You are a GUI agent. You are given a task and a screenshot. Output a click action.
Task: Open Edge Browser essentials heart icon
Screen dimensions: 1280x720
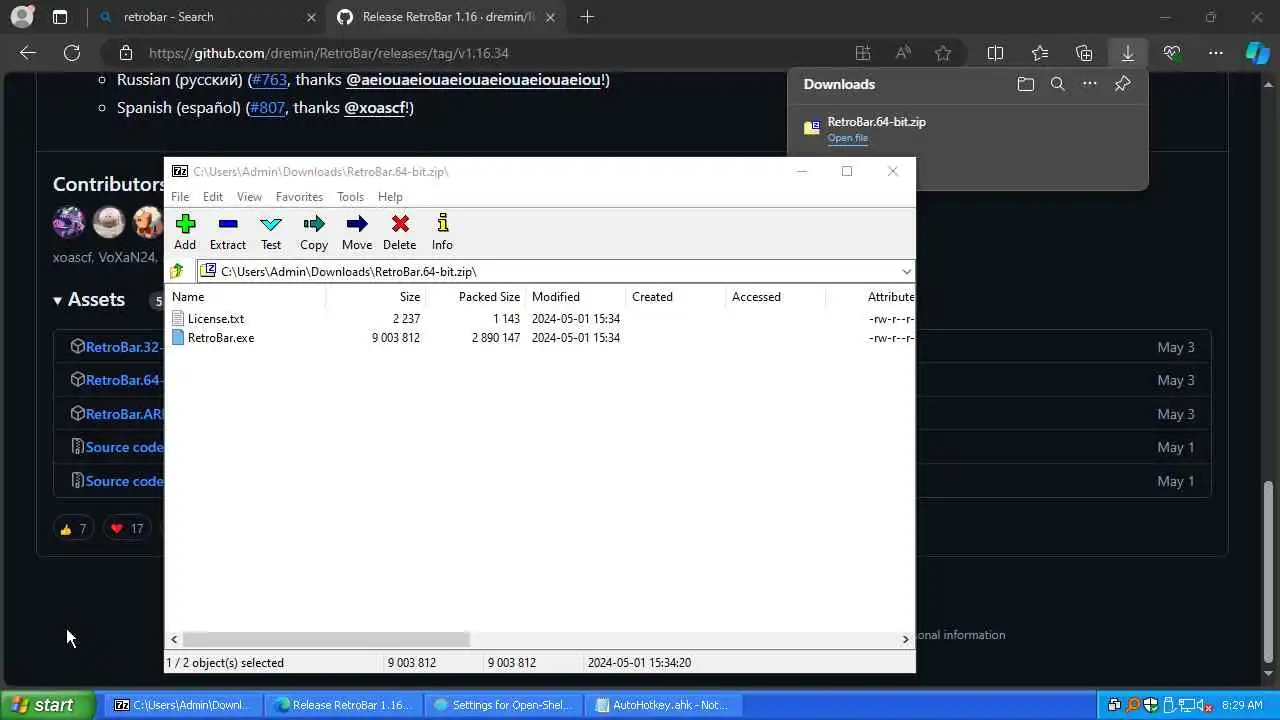click(x=1172, y=53)
